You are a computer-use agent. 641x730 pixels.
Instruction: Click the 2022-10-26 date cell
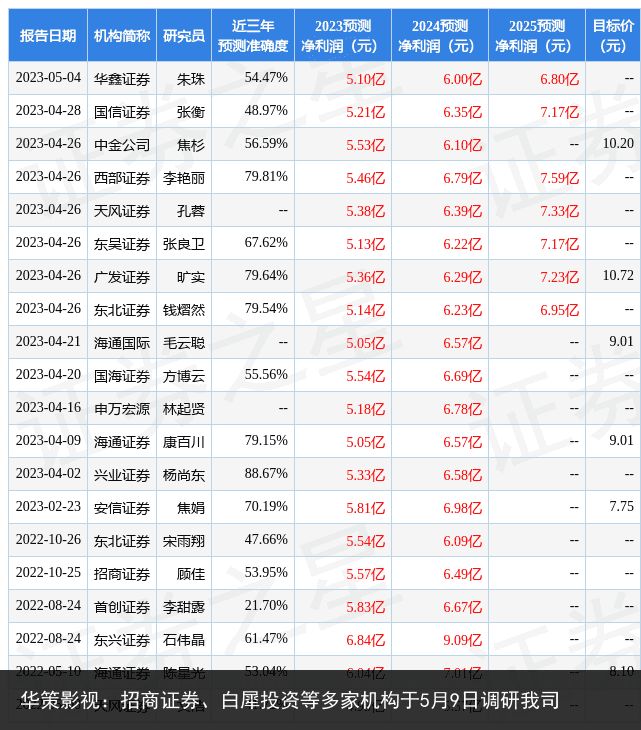pyautogui.click(x=48, y=540)
